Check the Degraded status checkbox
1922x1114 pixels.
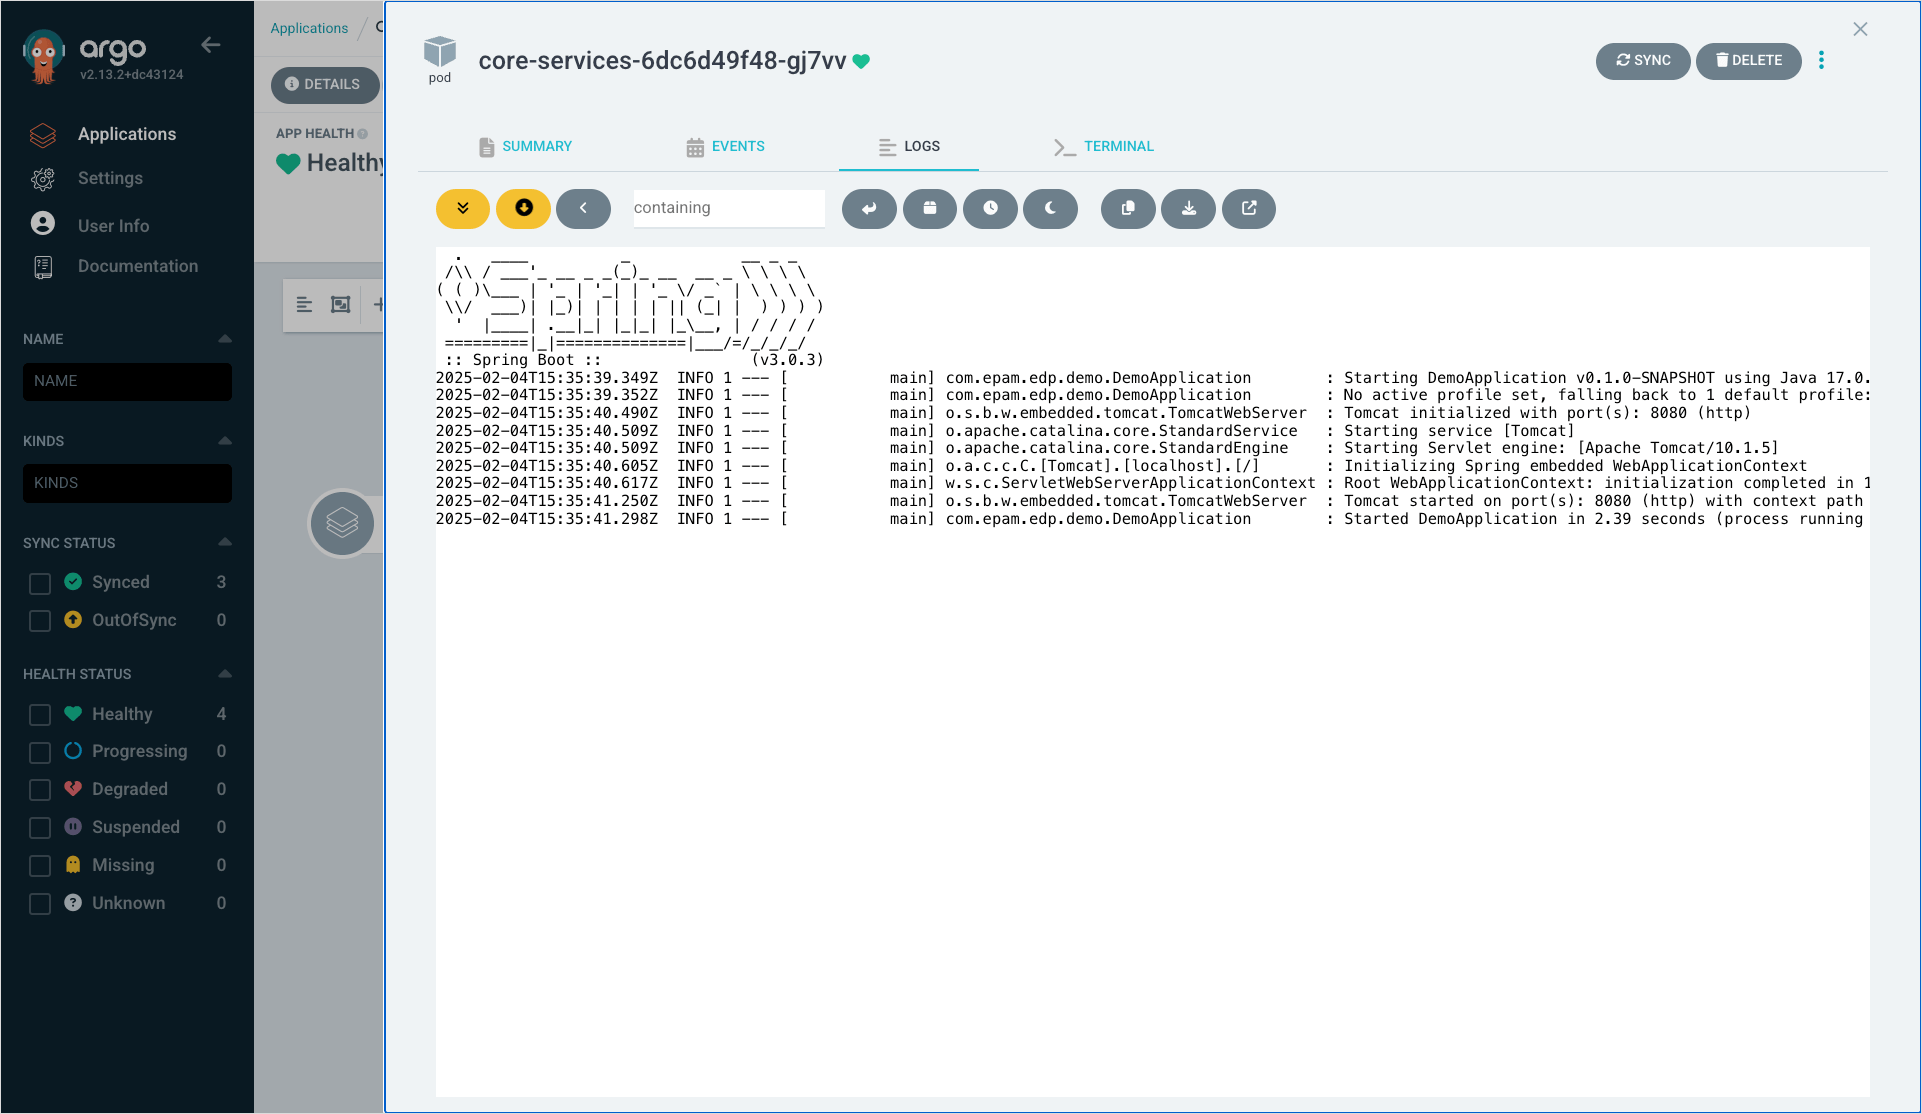point(40,789)
